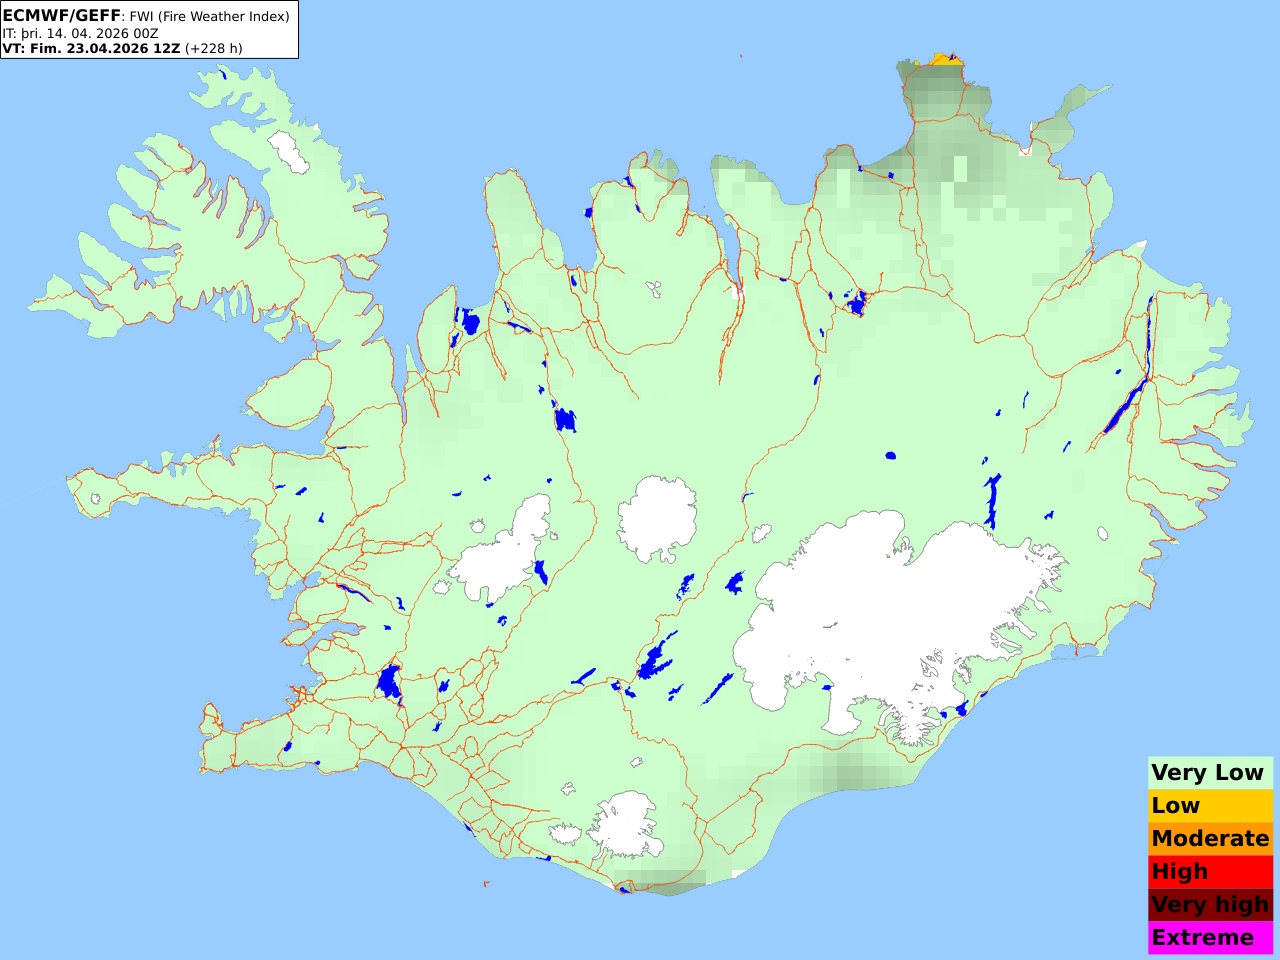This screenshot has width=1280, height=960.
Task: Click the Low legend swatch
Action: coord(1210,806)
